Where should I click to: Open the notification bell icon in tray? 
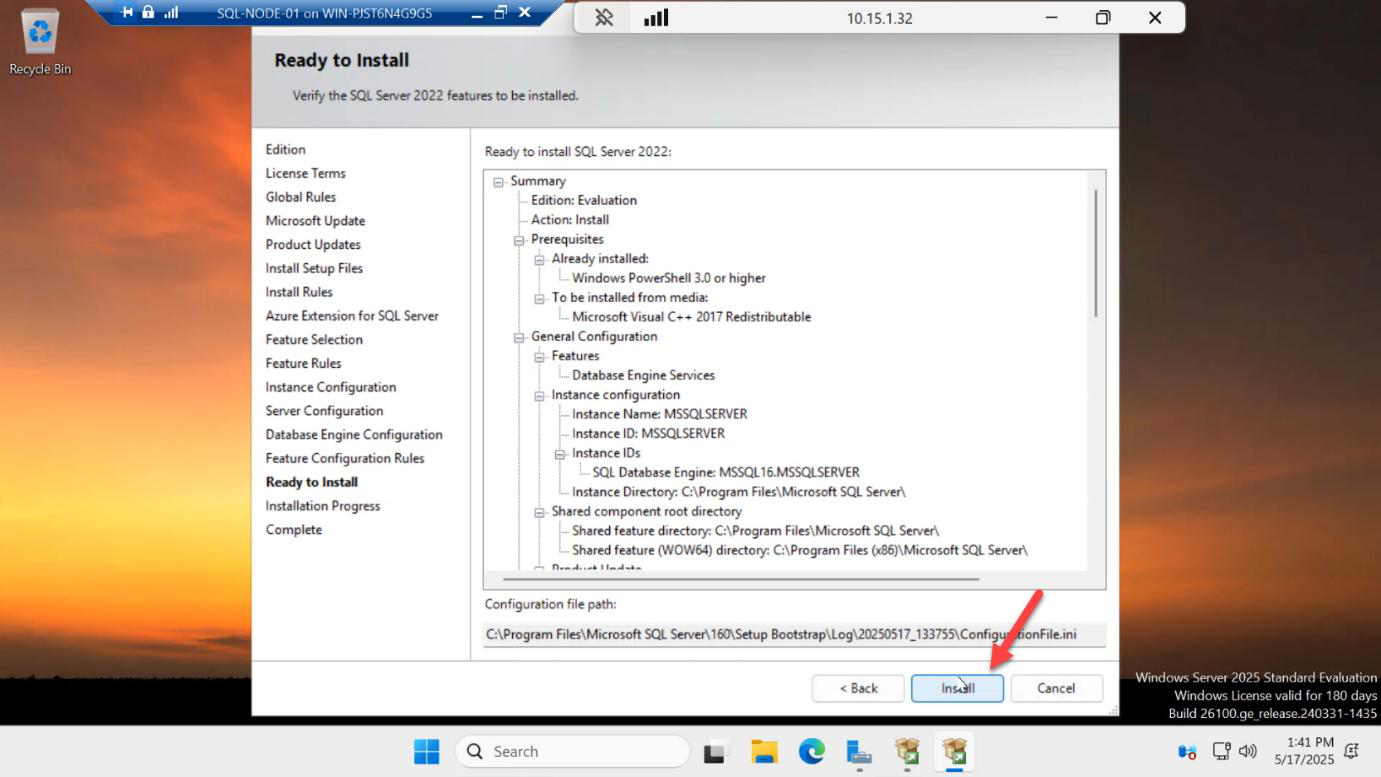(1352, 751)
